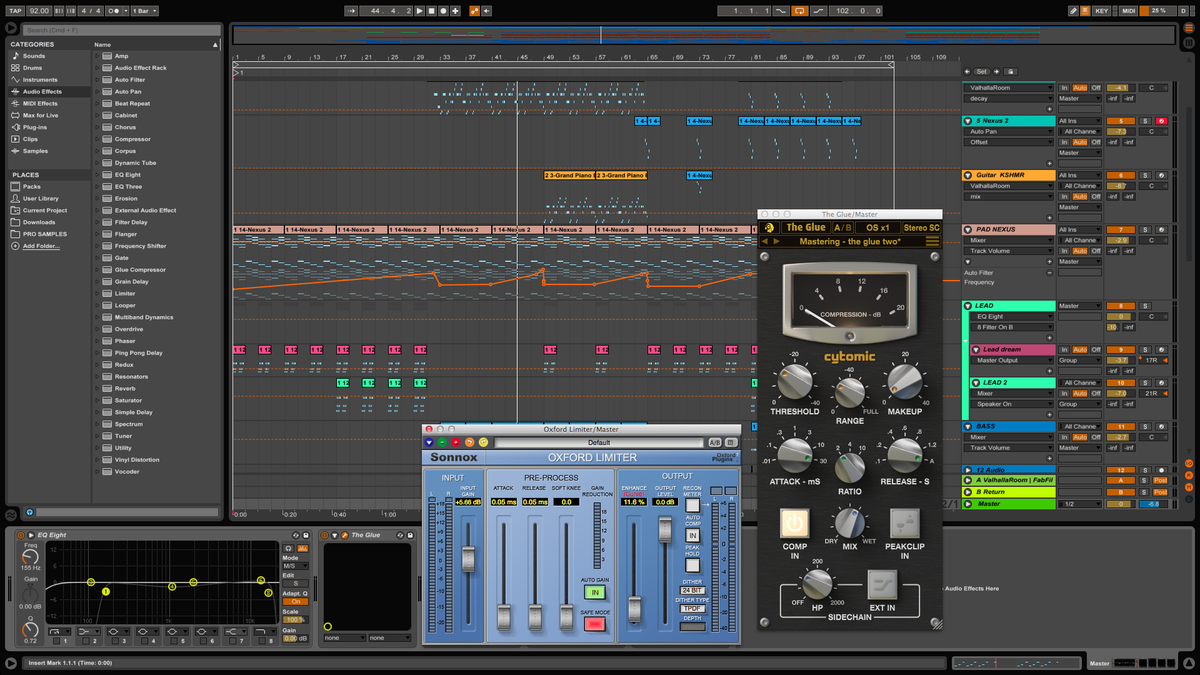Viewport: 1200px width, 675px height.
Task: Click the arrangement Record button
Action: click(x=443, y=10)
